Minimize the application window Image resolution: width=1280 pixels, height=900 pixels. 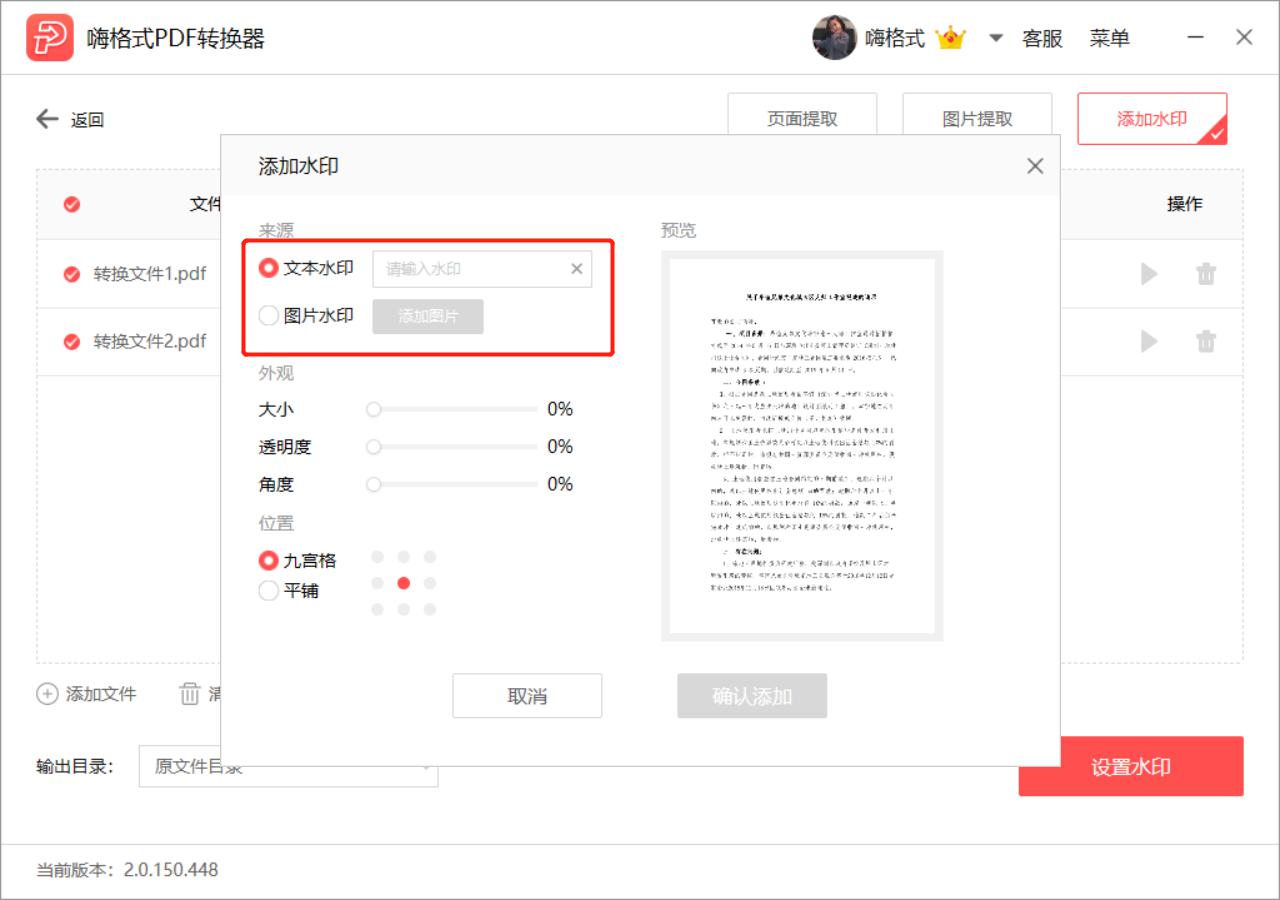click(1195, 38)
